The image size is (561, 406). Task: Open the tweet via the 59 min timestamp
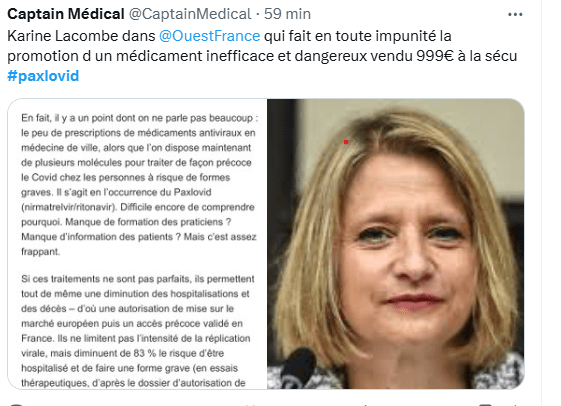(287, 14)
